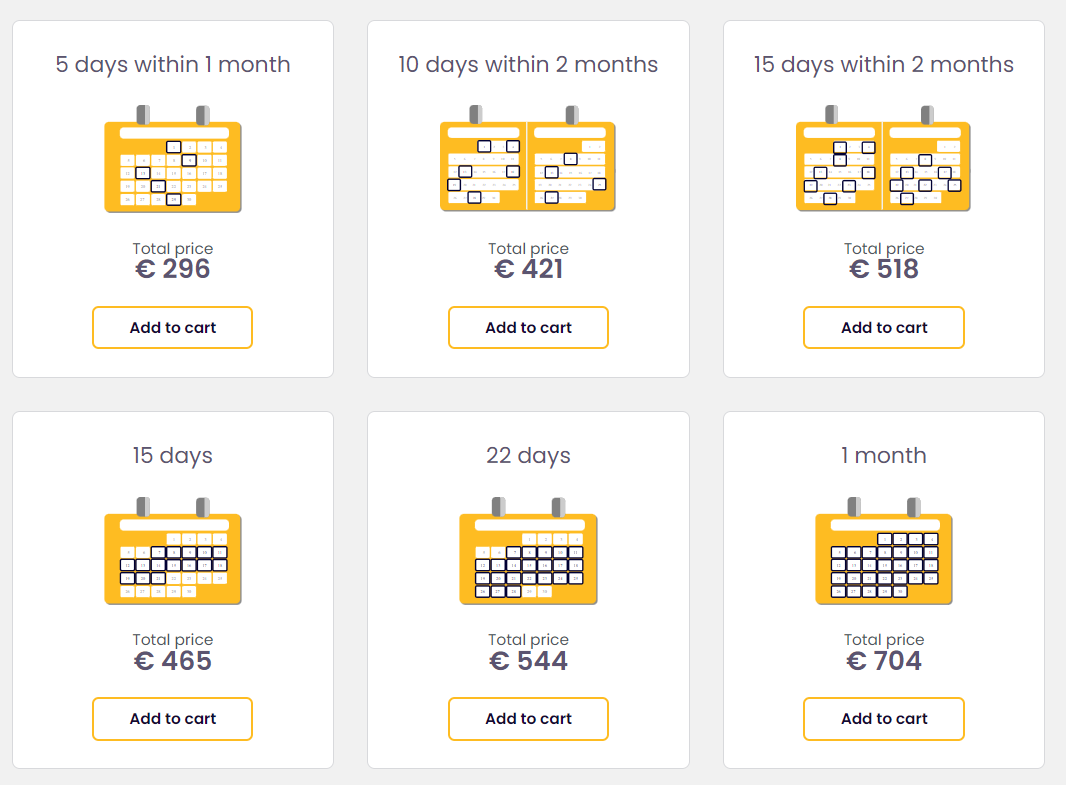Image resolution: width=1066 pixels, height=785 pixels.
Task: Add the € 518 pass to cart
Action: tap(883, 327)
